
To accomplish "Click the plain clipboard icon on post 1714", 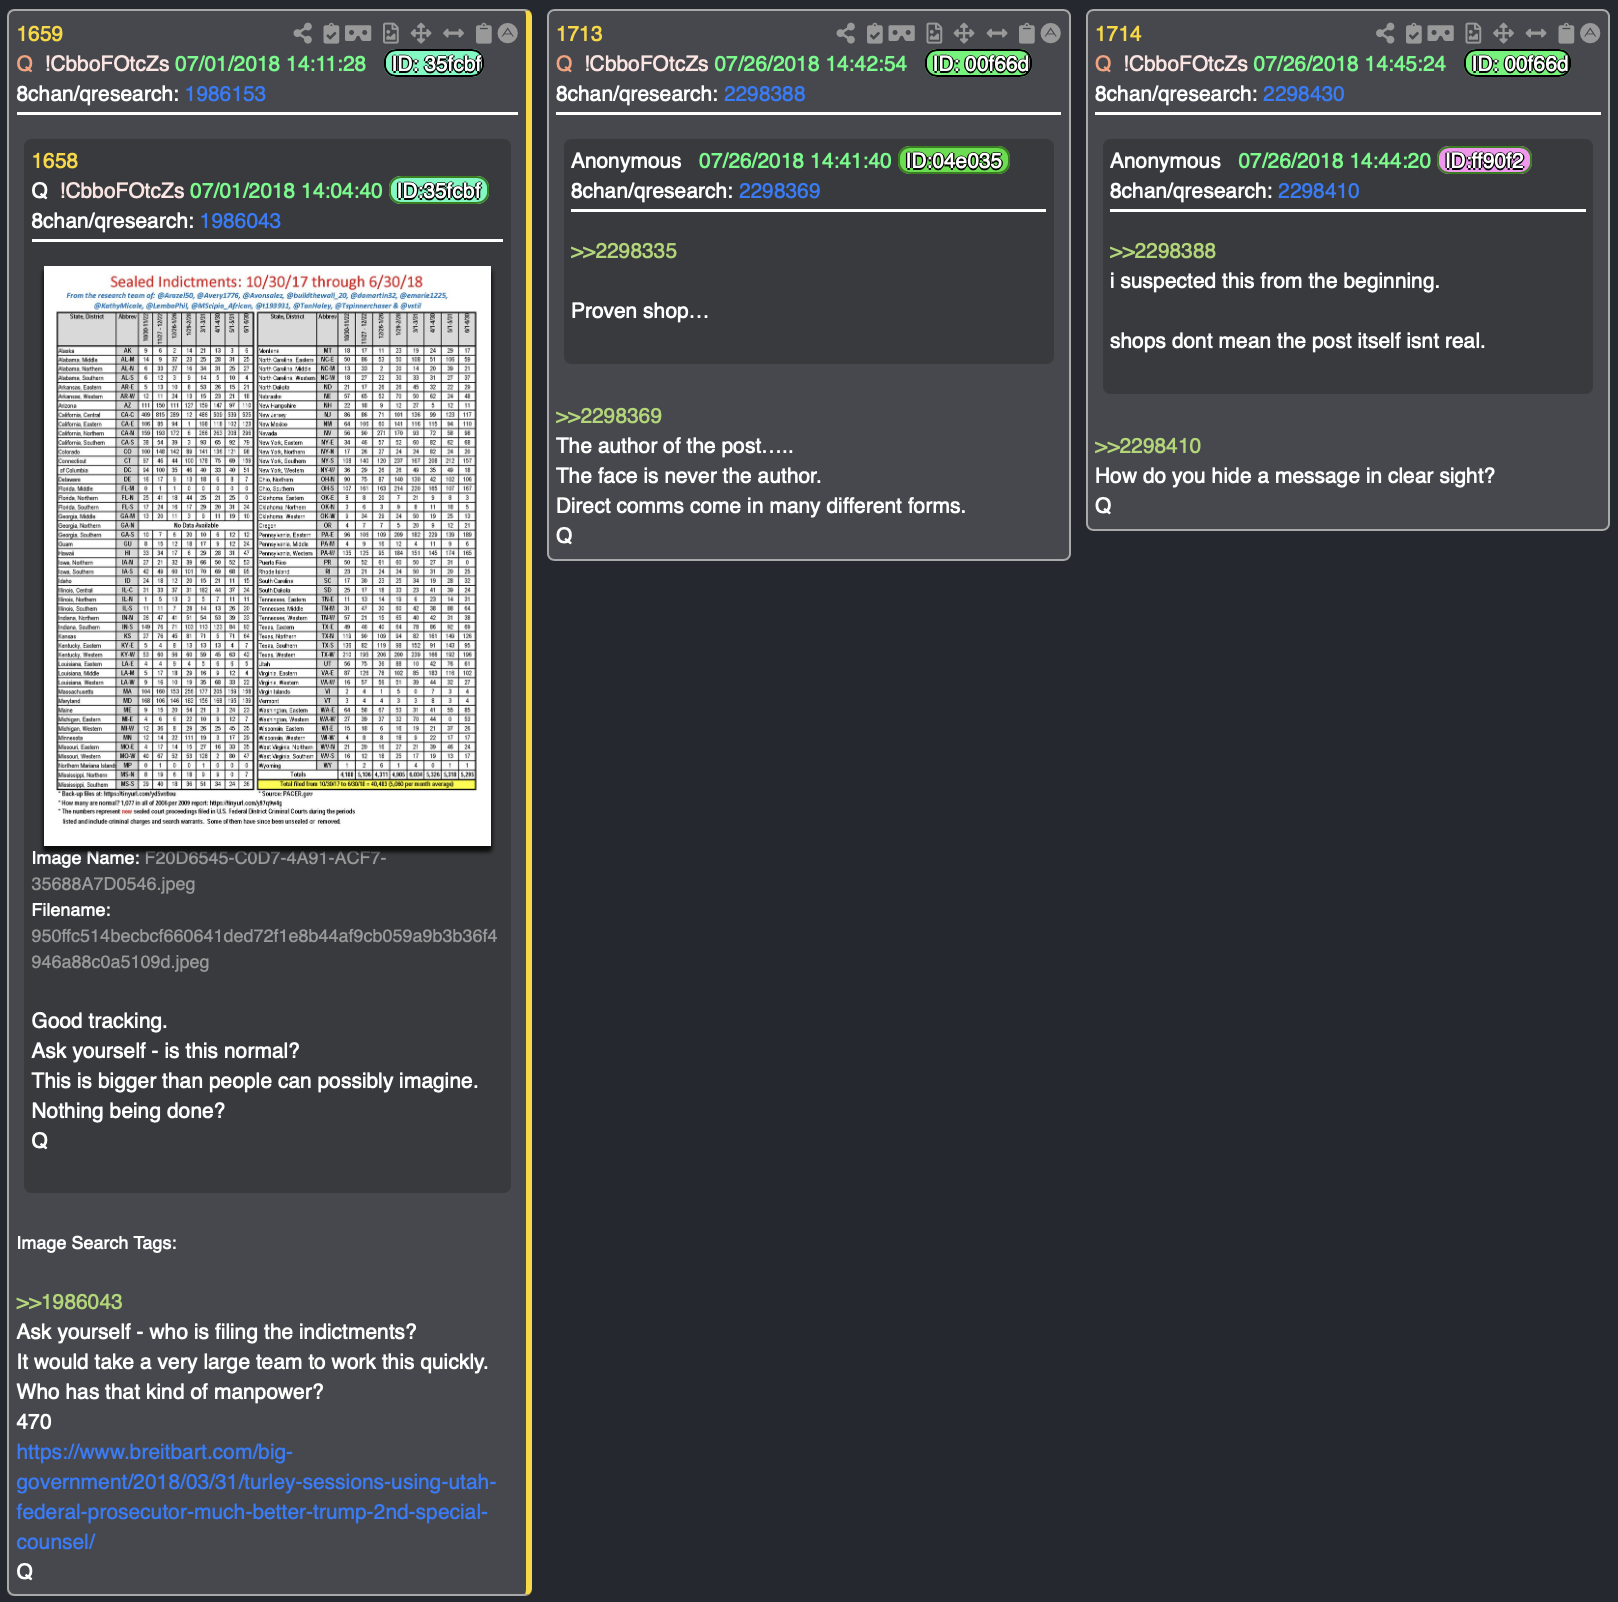I will click(x=1565, y=33).
